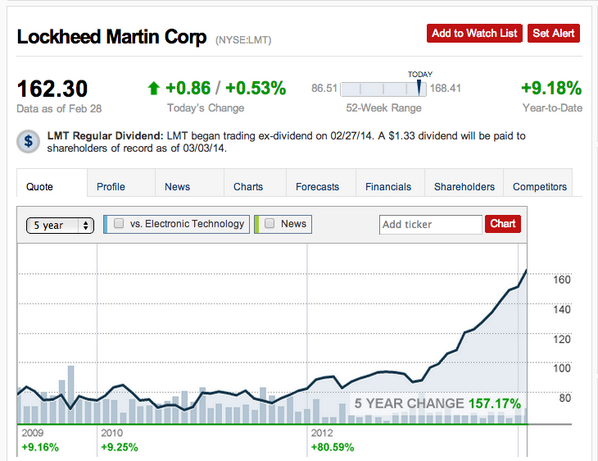Focus the Add ticker input field

click(x=431, y=225)
